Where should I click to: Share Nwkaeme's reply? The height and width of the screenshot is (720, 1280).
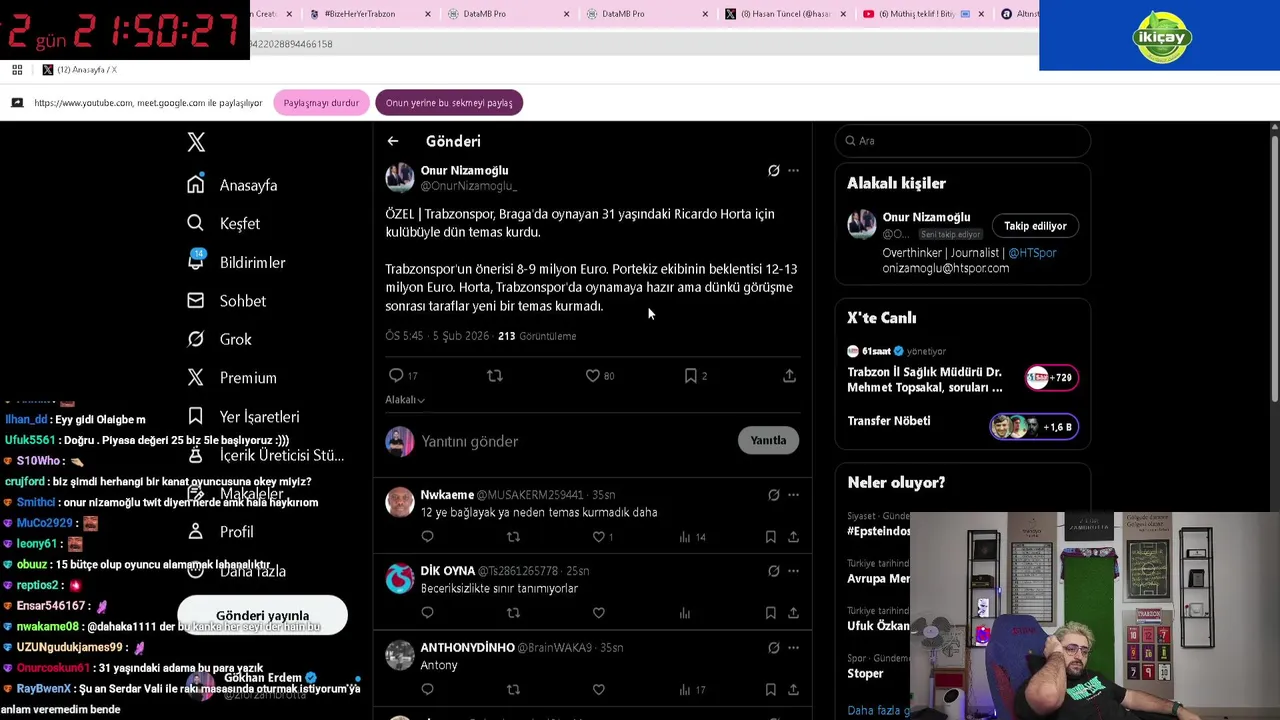pyautogui.click(x=793, y=537)
